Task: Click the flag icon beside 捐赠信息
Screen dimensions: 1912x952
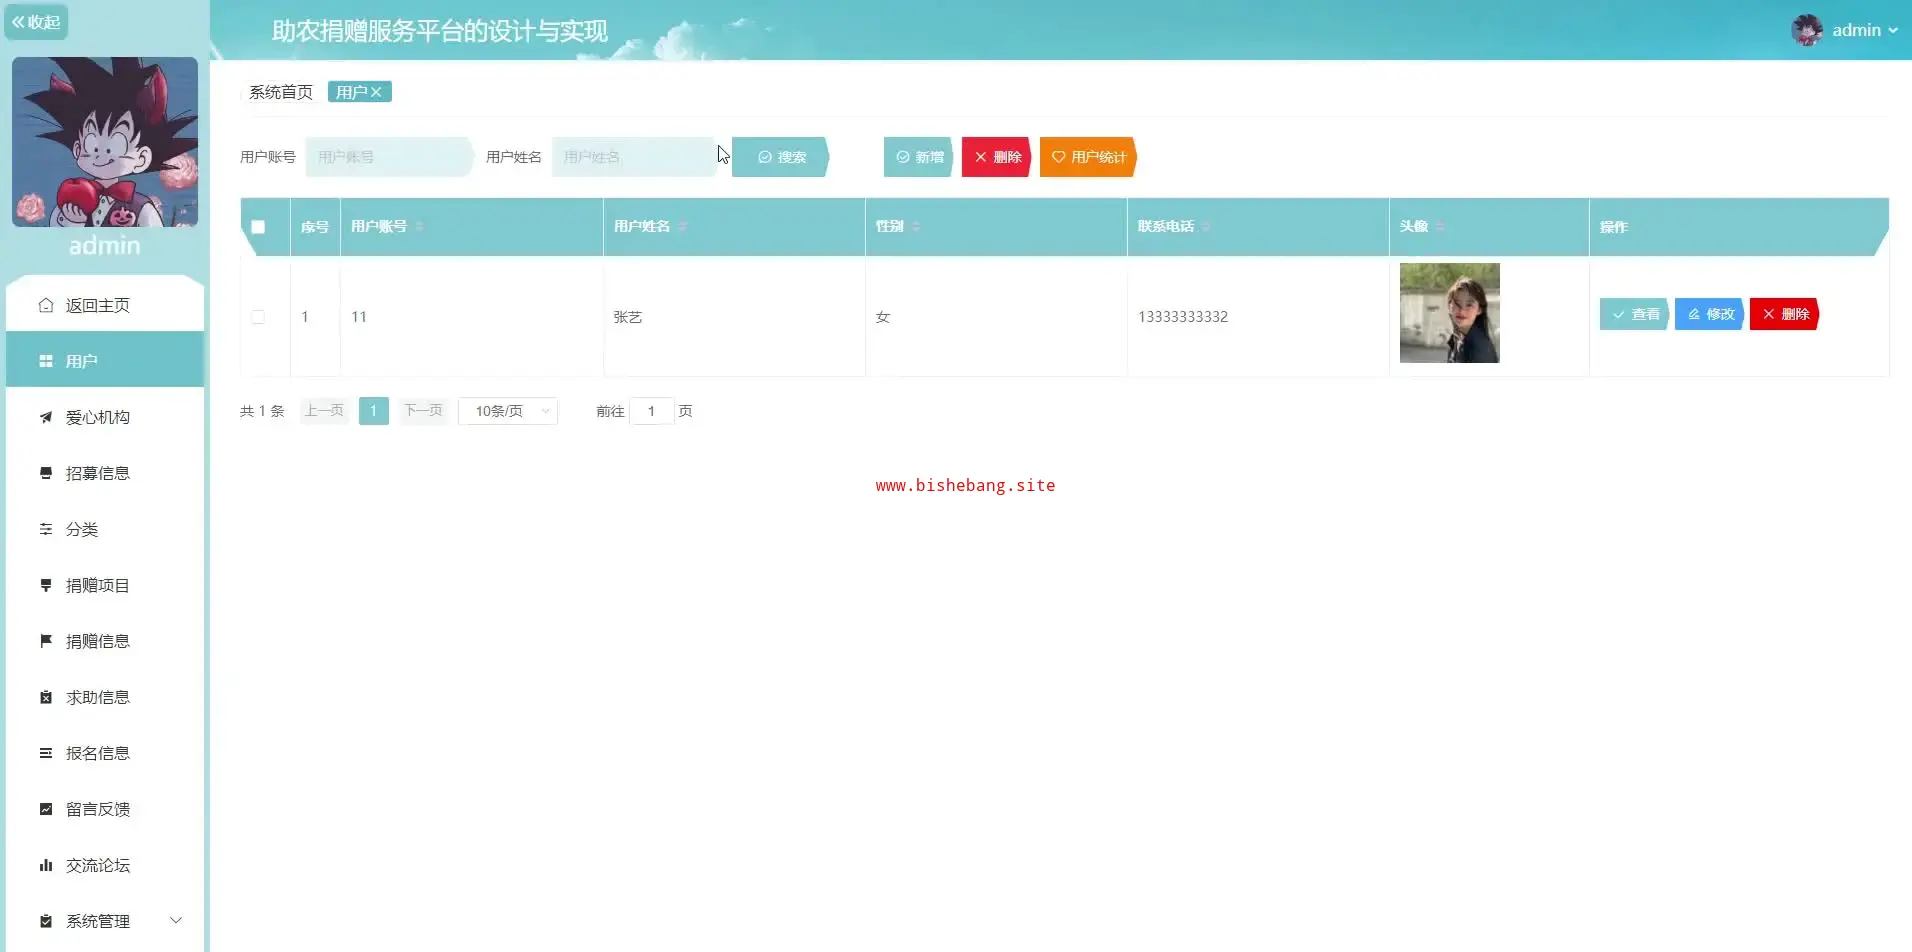Action: click(46, 641)
